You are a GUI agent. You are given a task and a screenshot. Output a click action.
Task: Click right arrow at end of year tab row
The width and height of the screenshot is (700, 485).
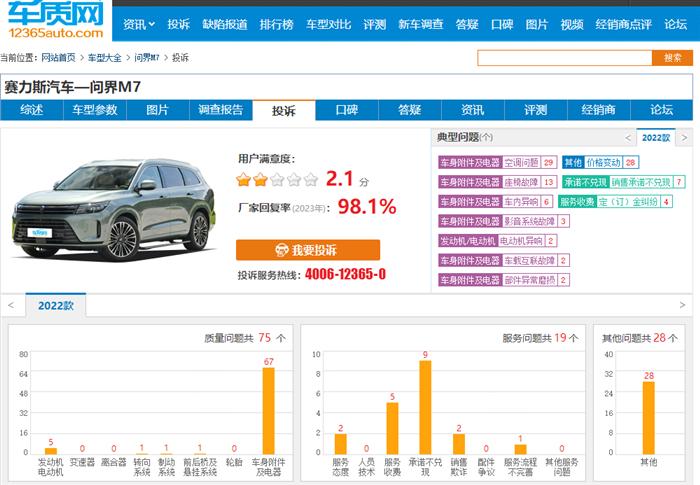(682, 305)
